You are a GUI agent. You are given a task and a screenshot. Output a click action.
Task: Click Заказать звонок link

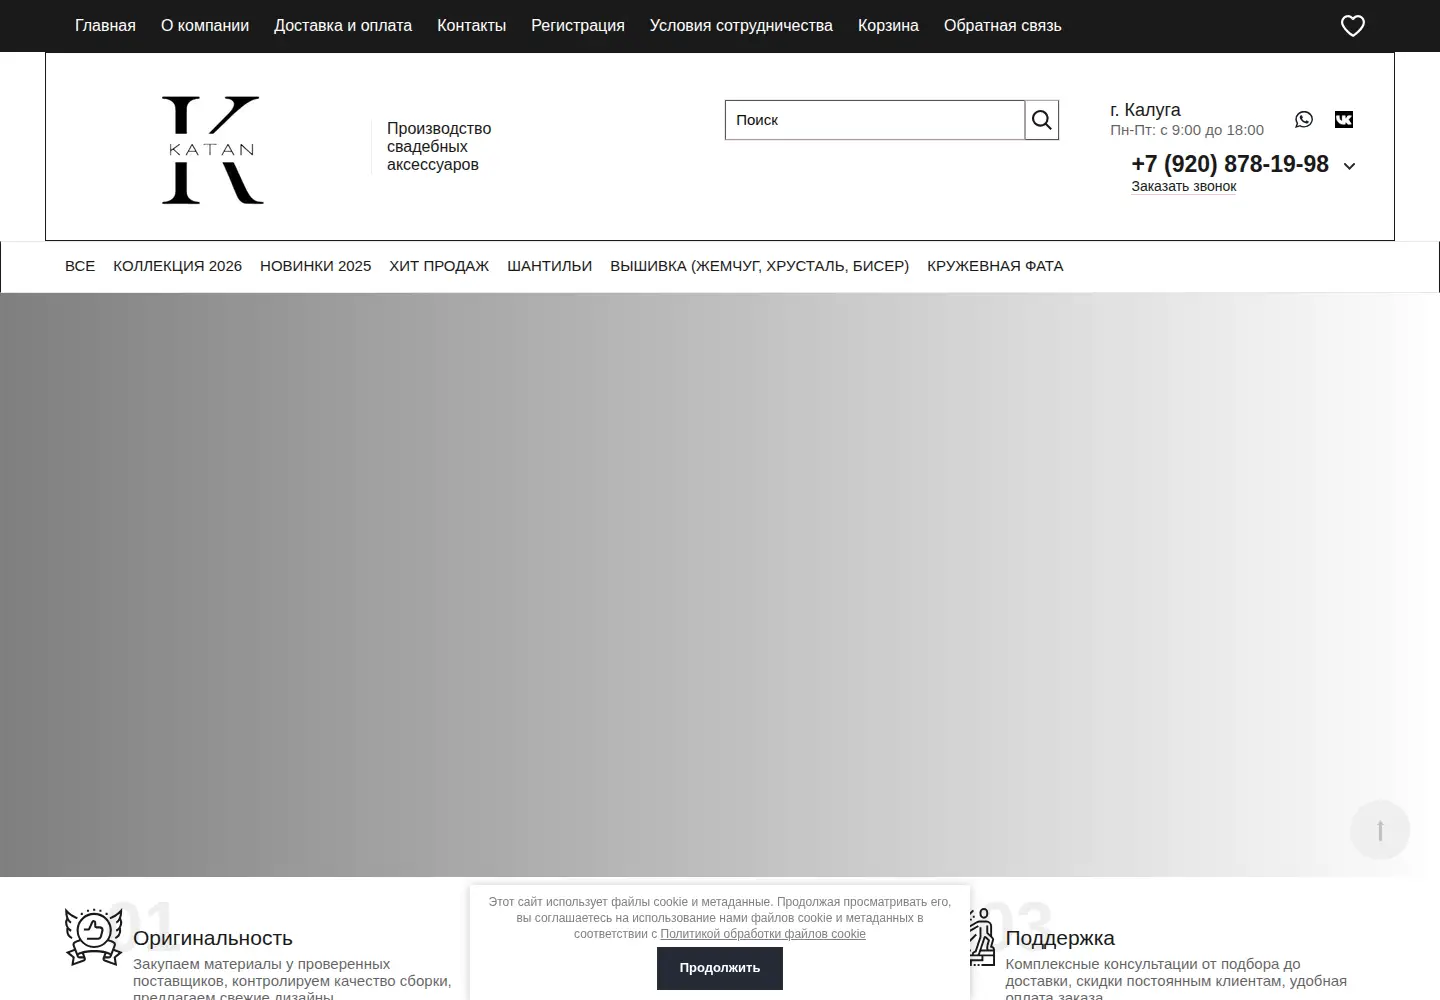pos(1184,187)
